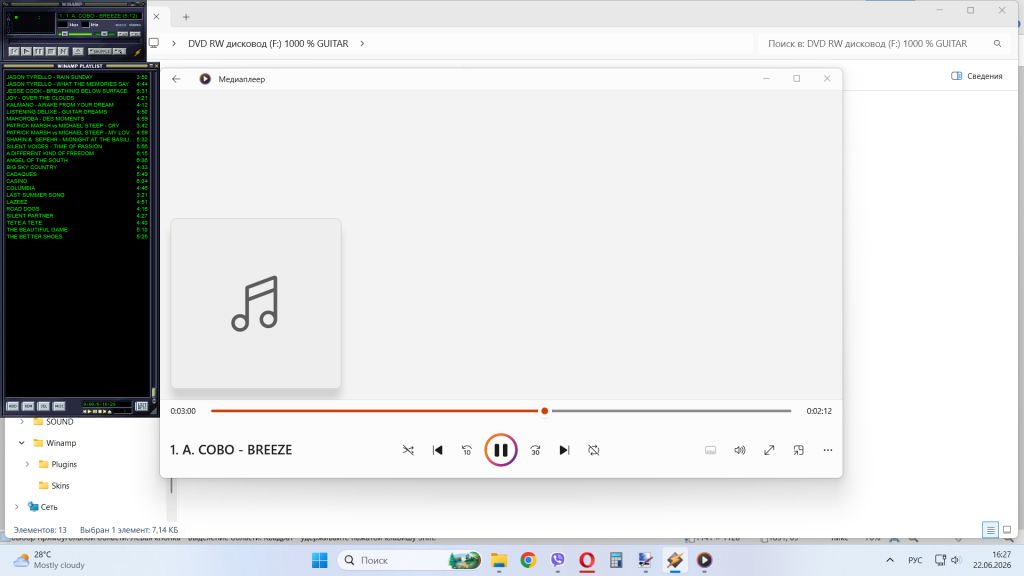Image resolution: width=1024 pixels, height=576 pixels.
Task: Expand the breadcrumb chevron after 1000 % GUITAR
Action: pos(362,44)
